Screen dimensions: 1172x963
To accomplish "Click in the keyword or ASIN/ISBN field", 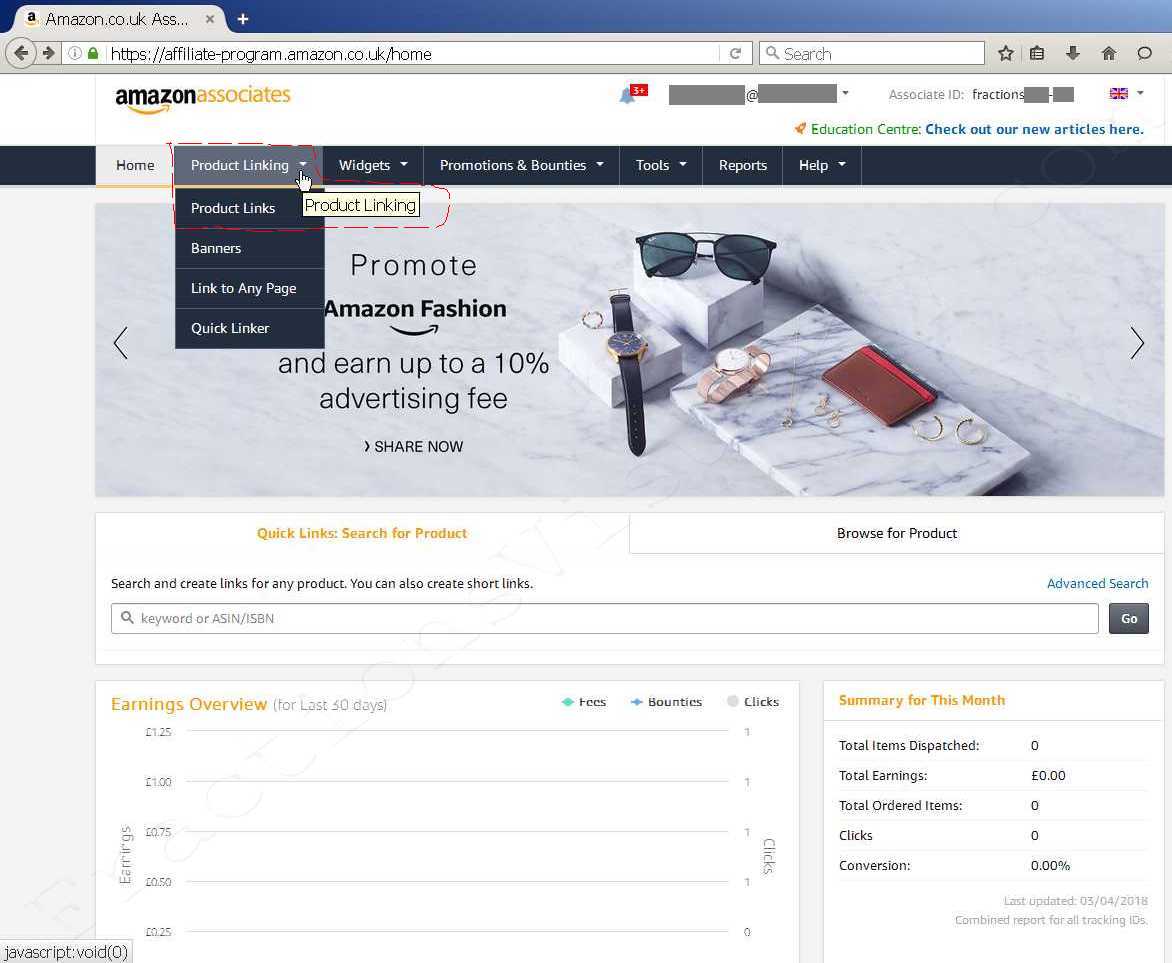I will tap(605, 618).
